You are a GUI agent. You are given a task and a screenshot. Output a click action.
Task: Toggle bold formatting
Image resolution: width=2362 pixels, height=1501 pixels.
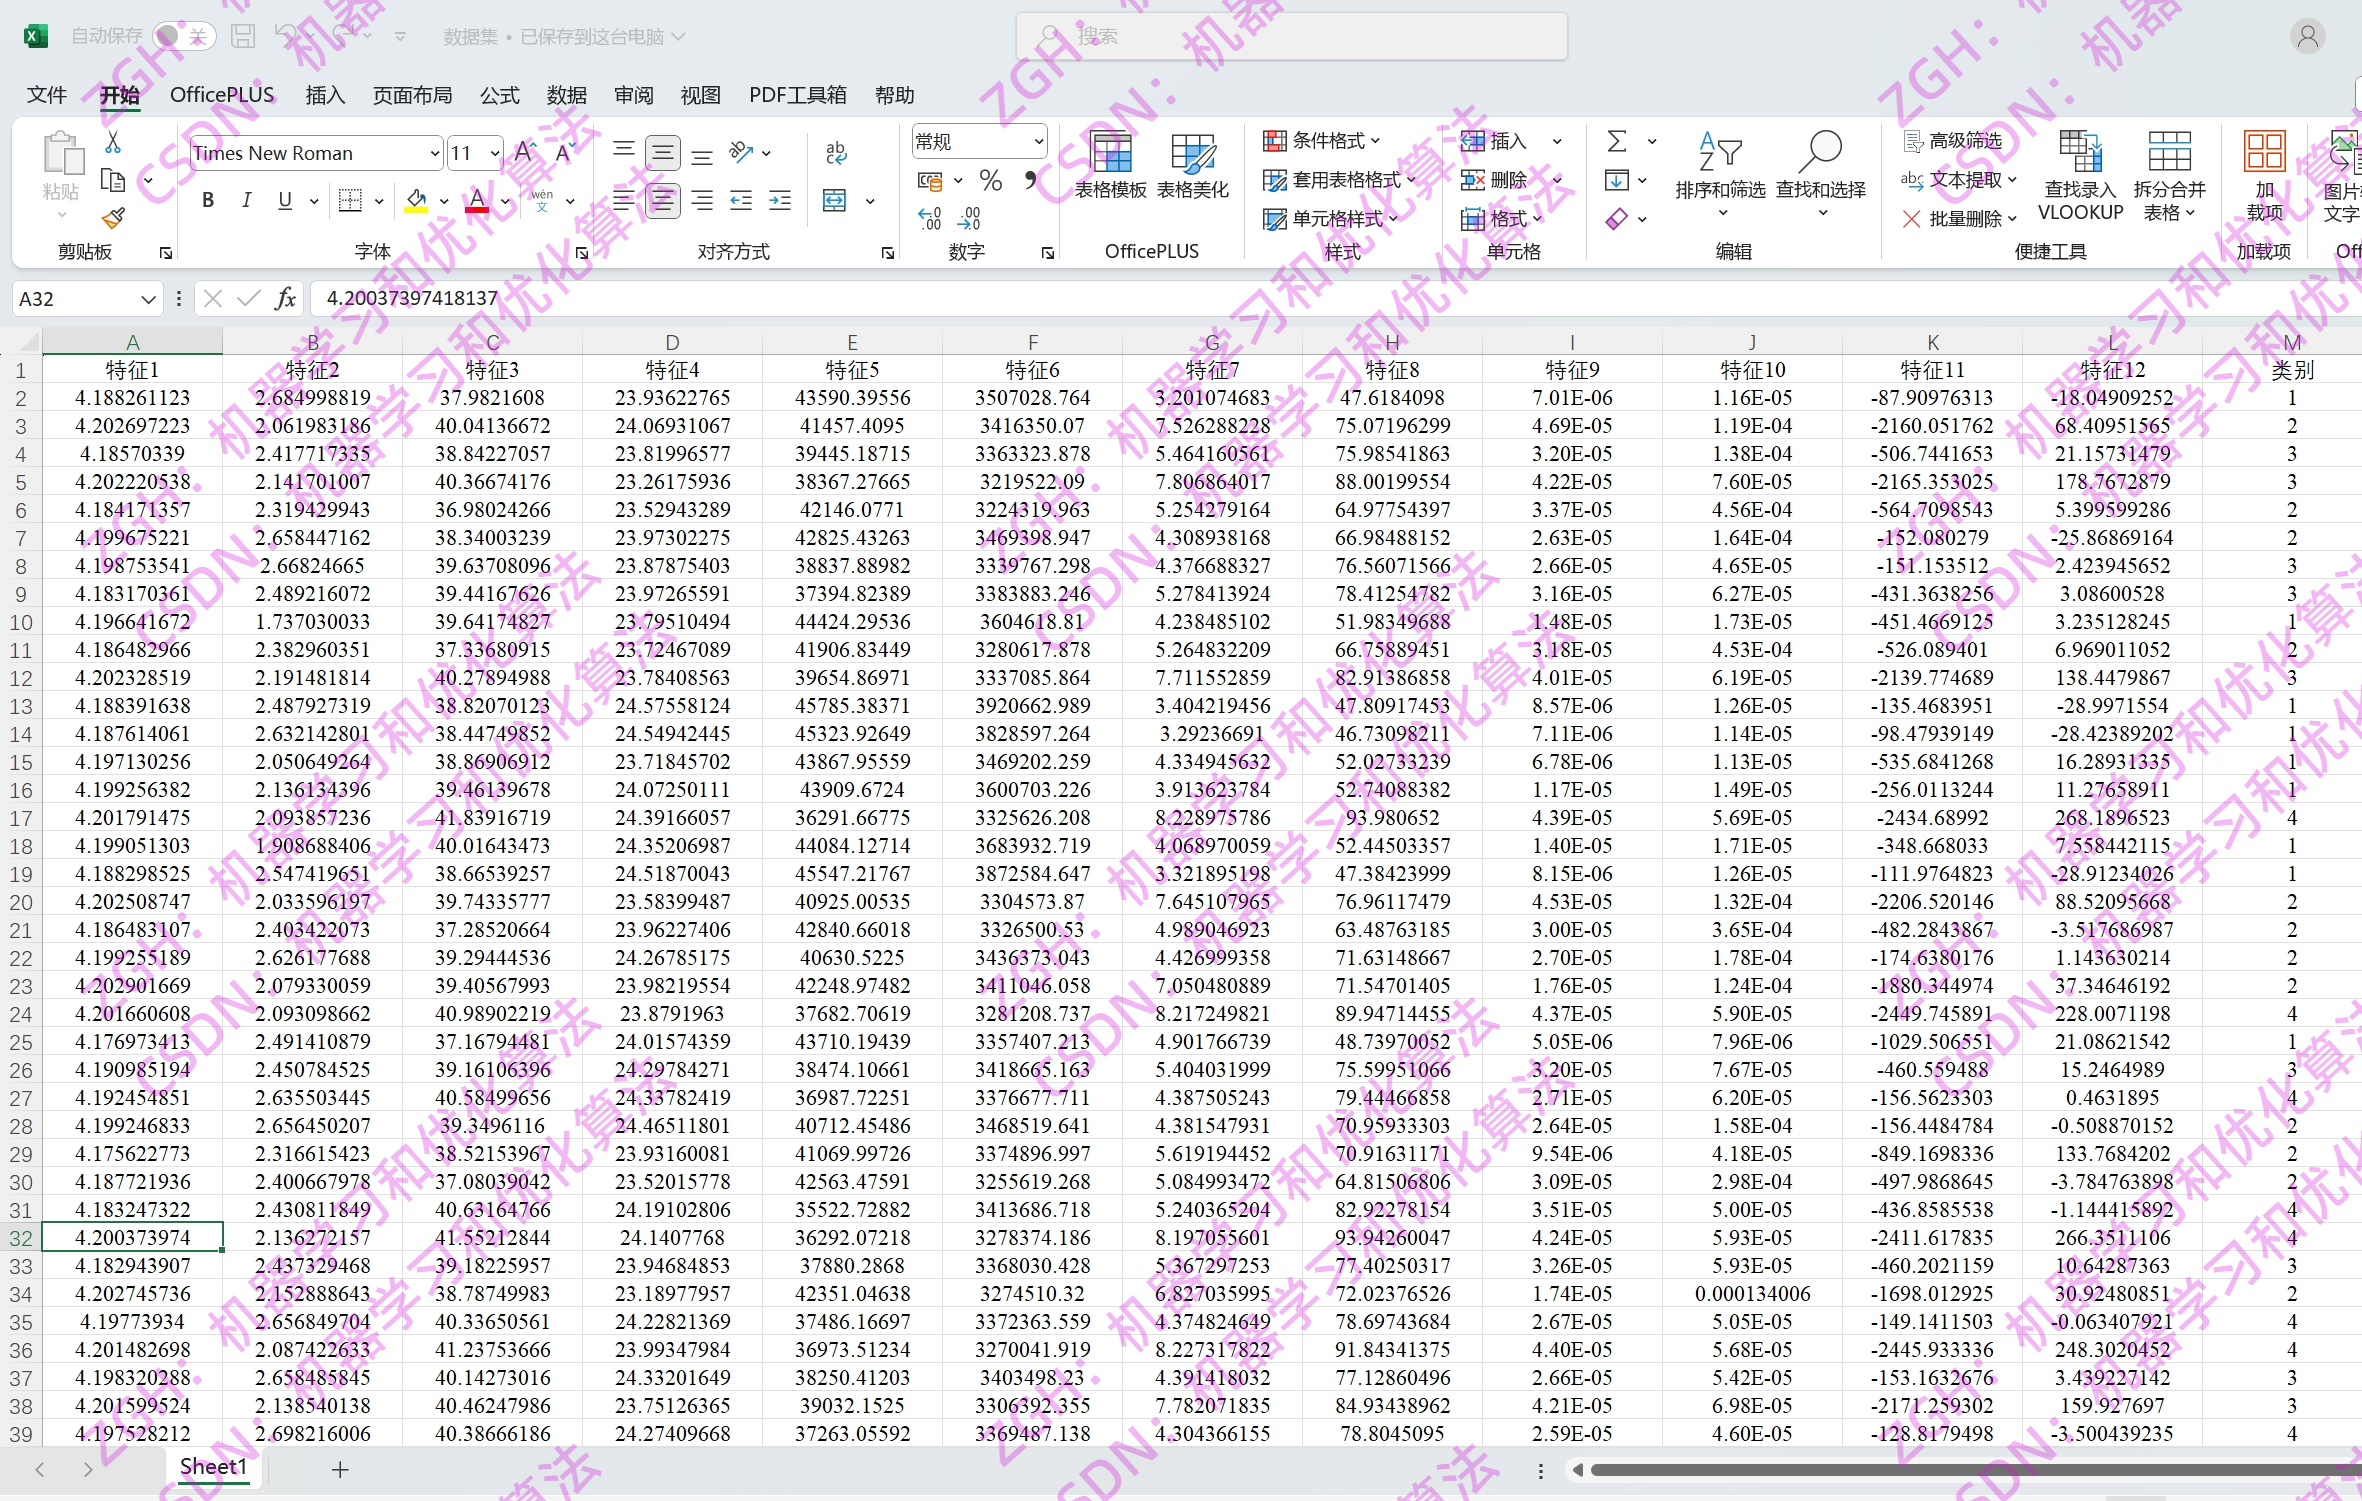point(208,200)
